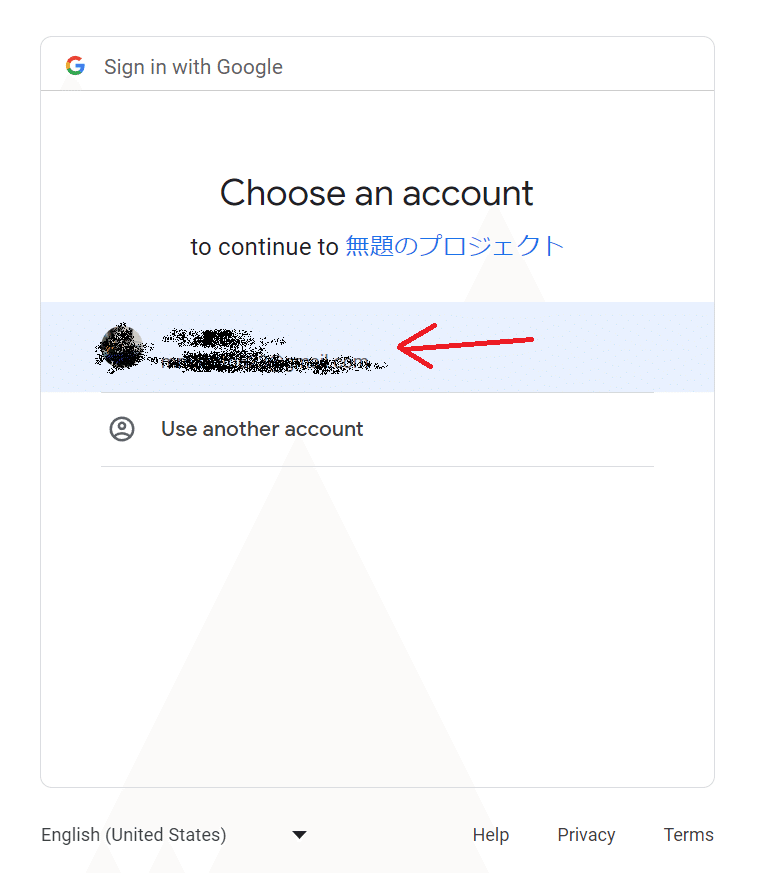
Task: Click the header bar right of the sign-in title
Action: 498,64
